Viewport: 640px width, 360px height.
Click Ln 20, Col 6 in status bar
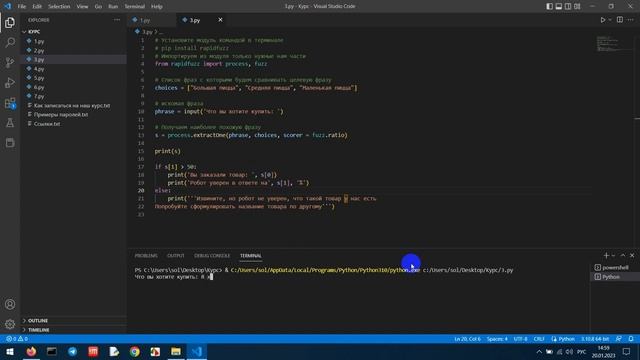(x=467, y=339)
